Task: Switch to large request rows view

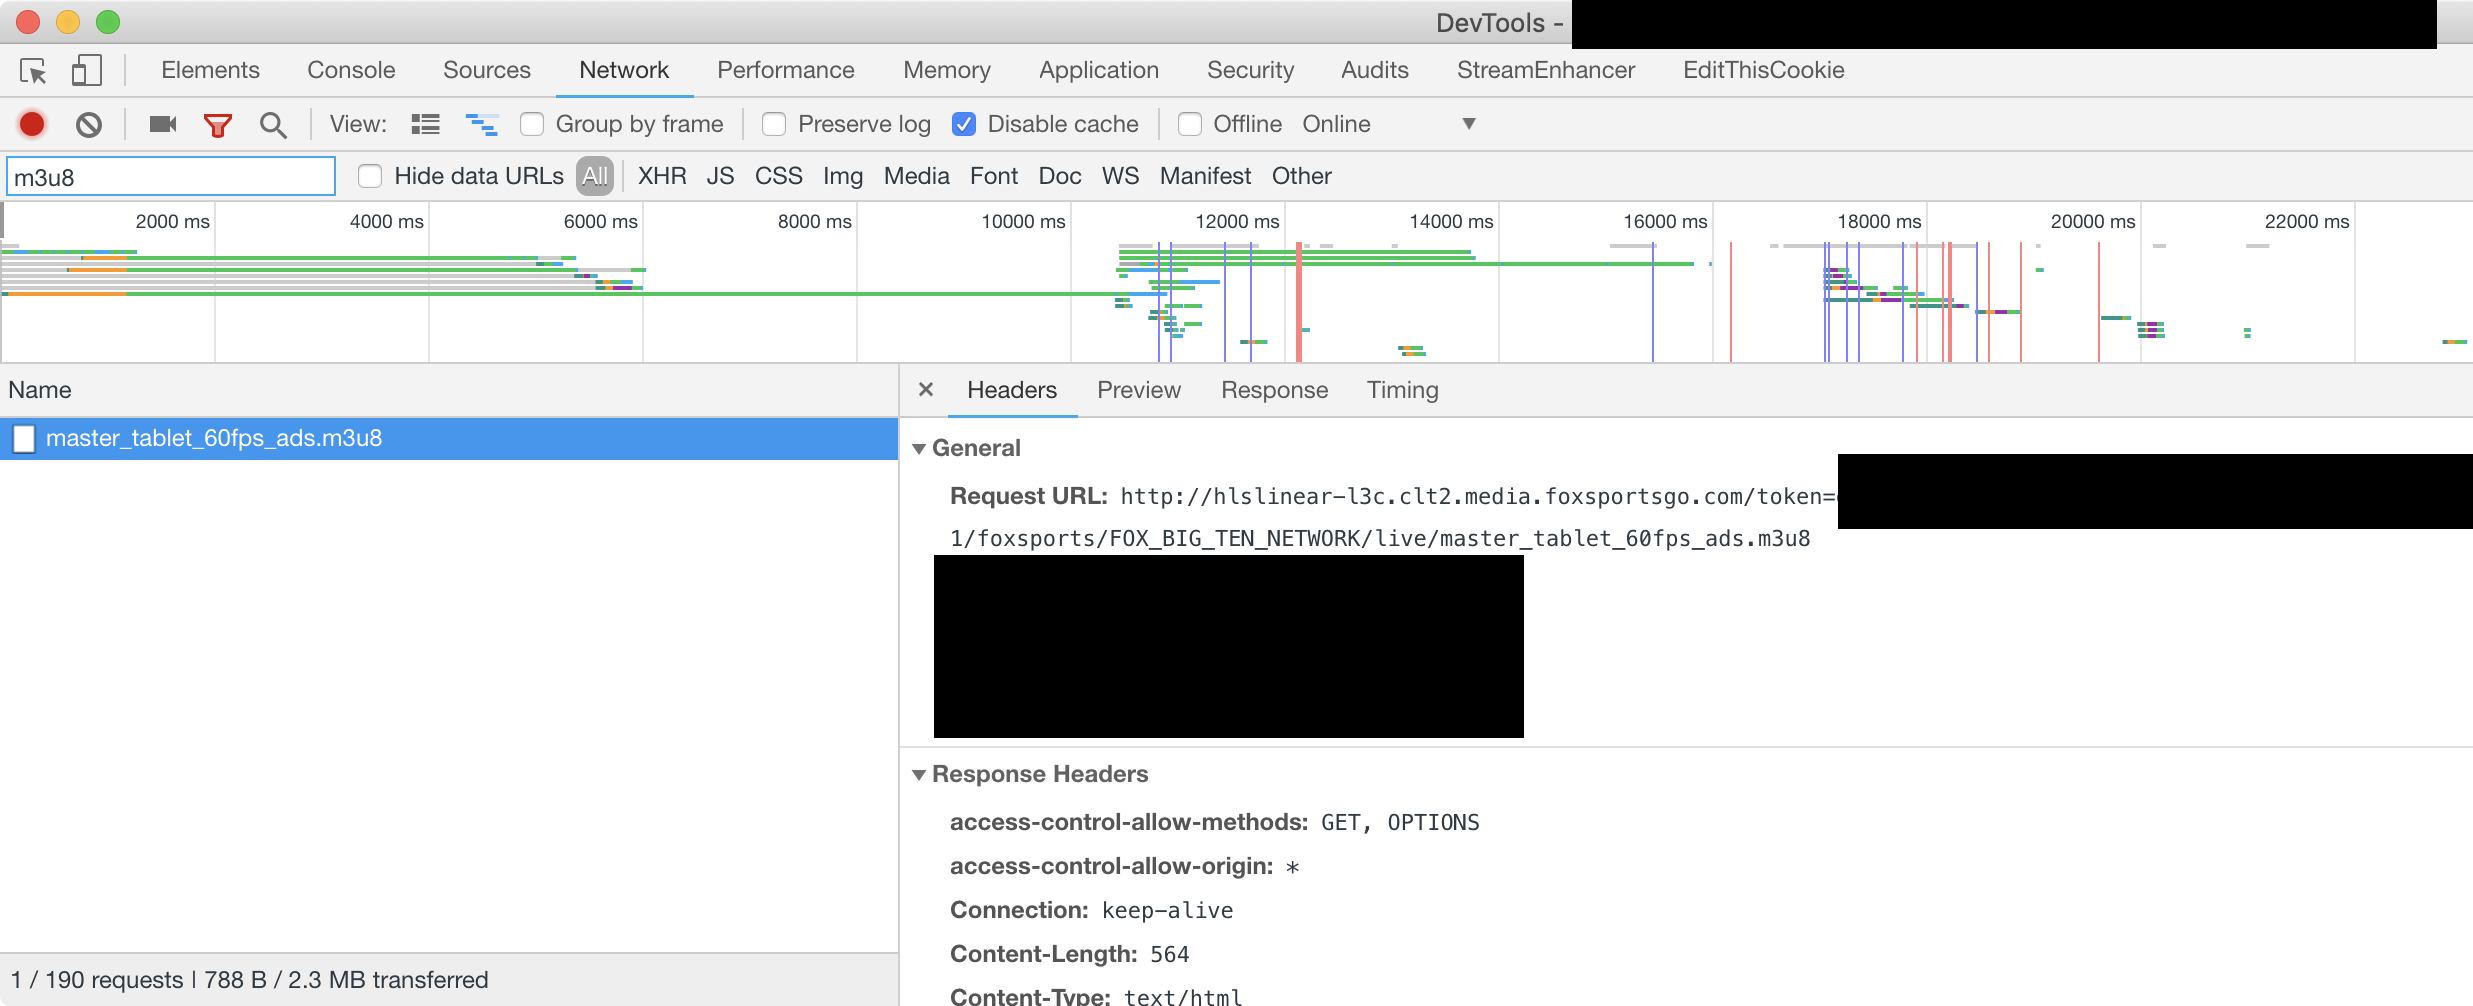Action: point(425,124)
